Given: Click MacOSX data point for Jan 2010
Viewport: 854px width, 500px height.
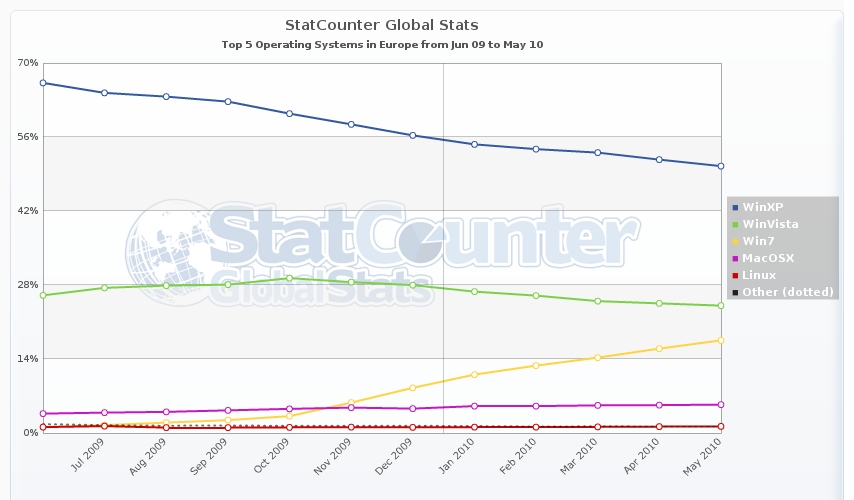Looking at the screenshot, I should pyautogui.click(x=474, y=406).
